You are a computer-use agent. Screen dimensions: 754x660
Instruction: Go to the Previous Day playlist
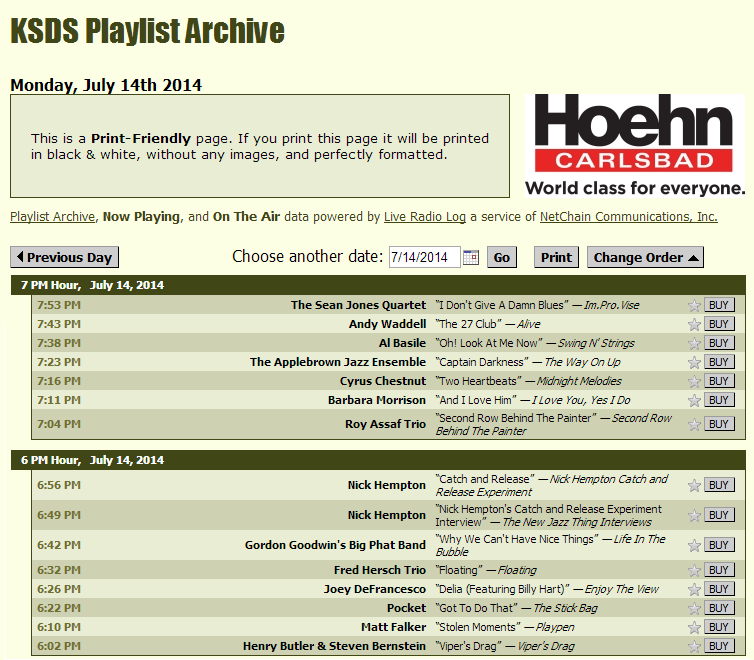pos(64,257)
